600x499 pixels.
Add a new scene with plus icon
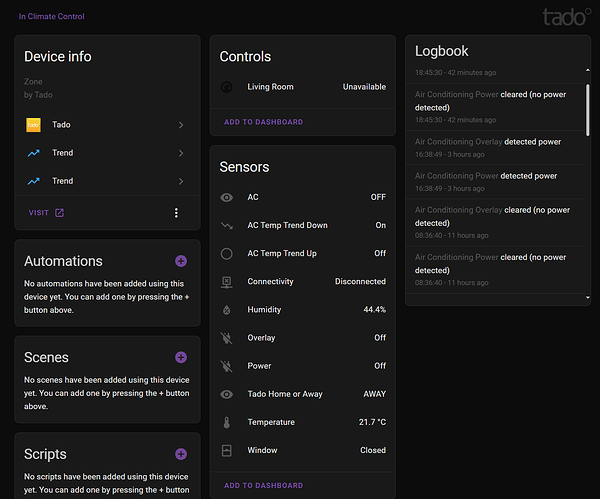point(181,357)
